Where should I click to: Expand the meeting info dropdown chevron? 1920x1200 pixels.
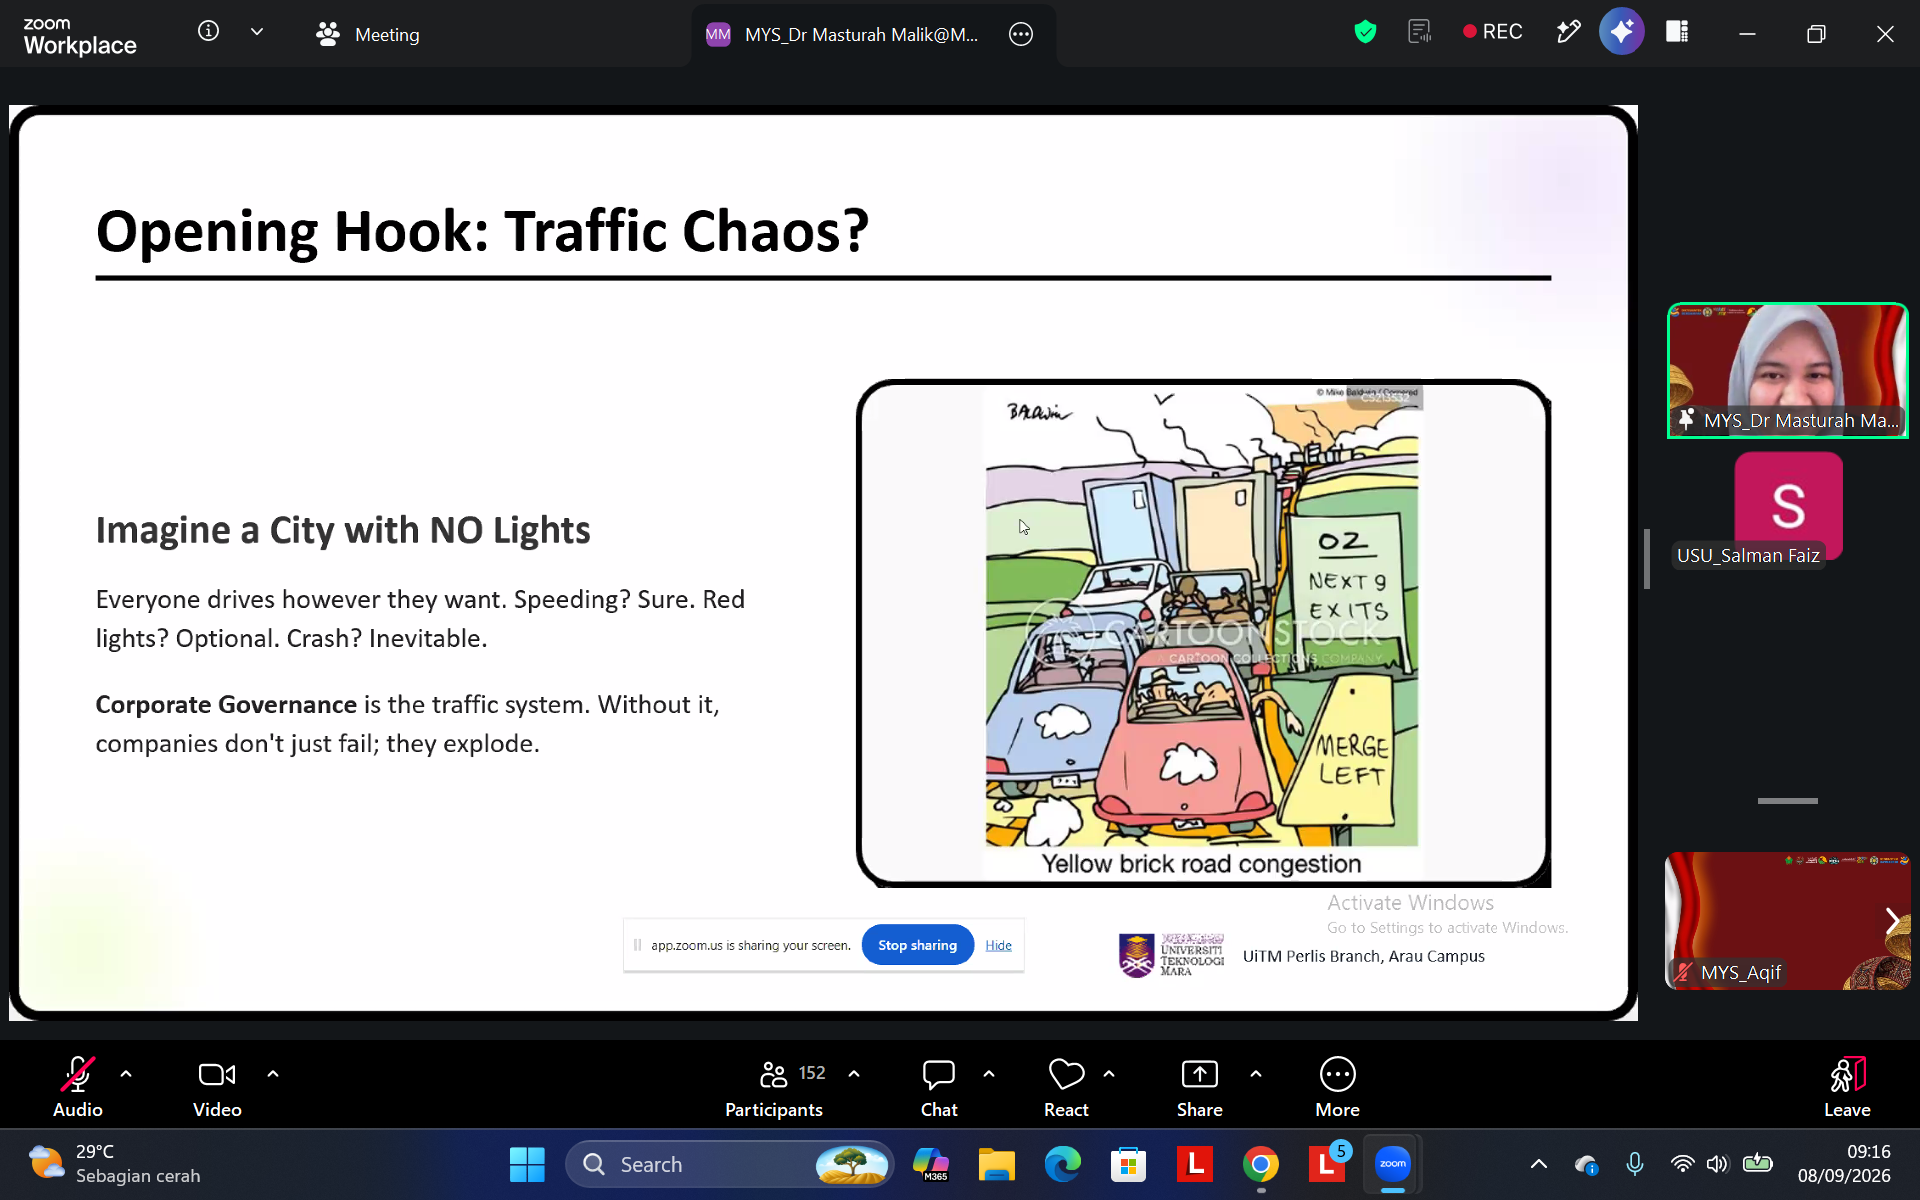coord(257,32)
